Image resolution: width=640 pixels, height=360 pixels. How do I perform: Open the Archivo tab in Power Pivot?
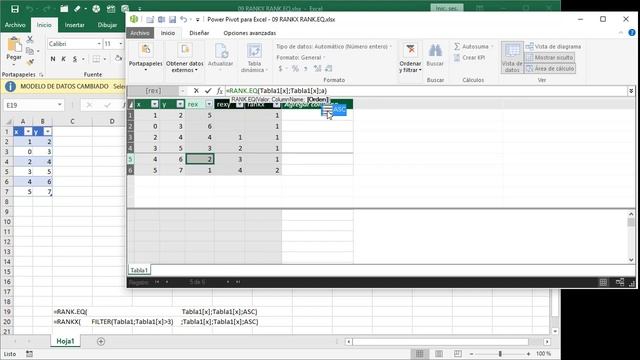[140, 33]
